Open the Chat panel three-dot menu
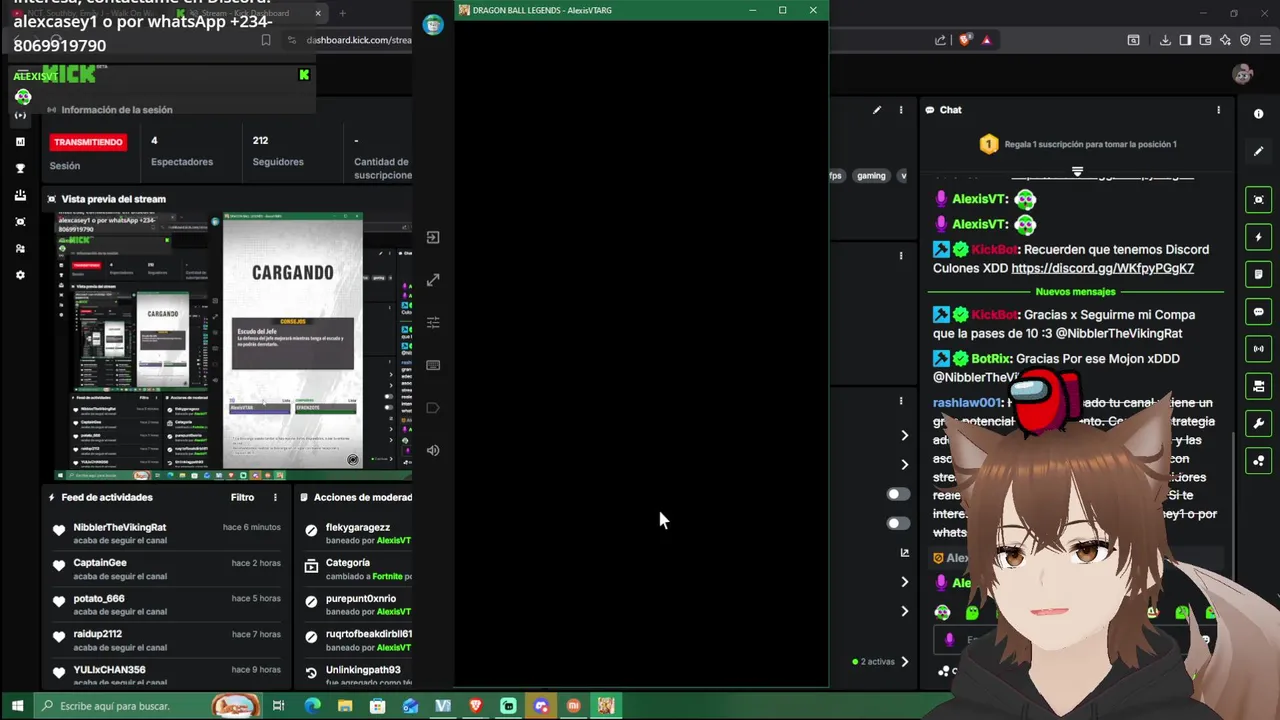The width and height of the screenshot is (1280, 720). pos(1218,110)
